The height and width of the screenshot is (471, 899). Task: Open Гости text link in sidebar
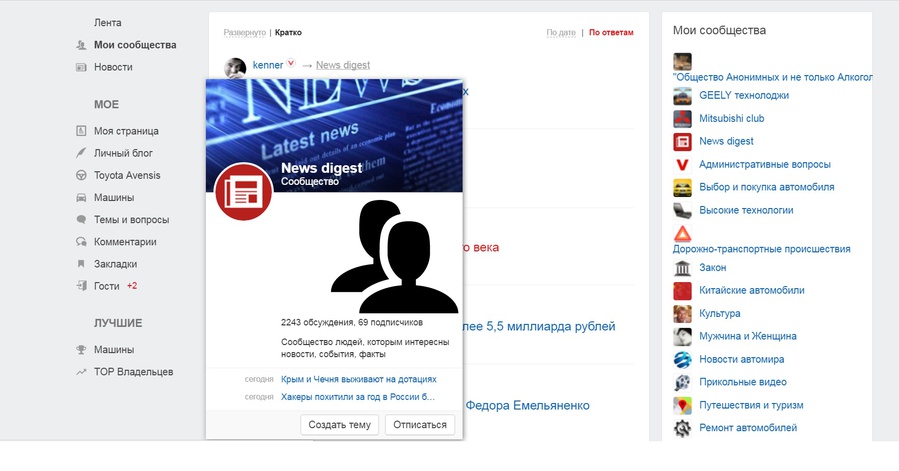(x=107, y=286)
